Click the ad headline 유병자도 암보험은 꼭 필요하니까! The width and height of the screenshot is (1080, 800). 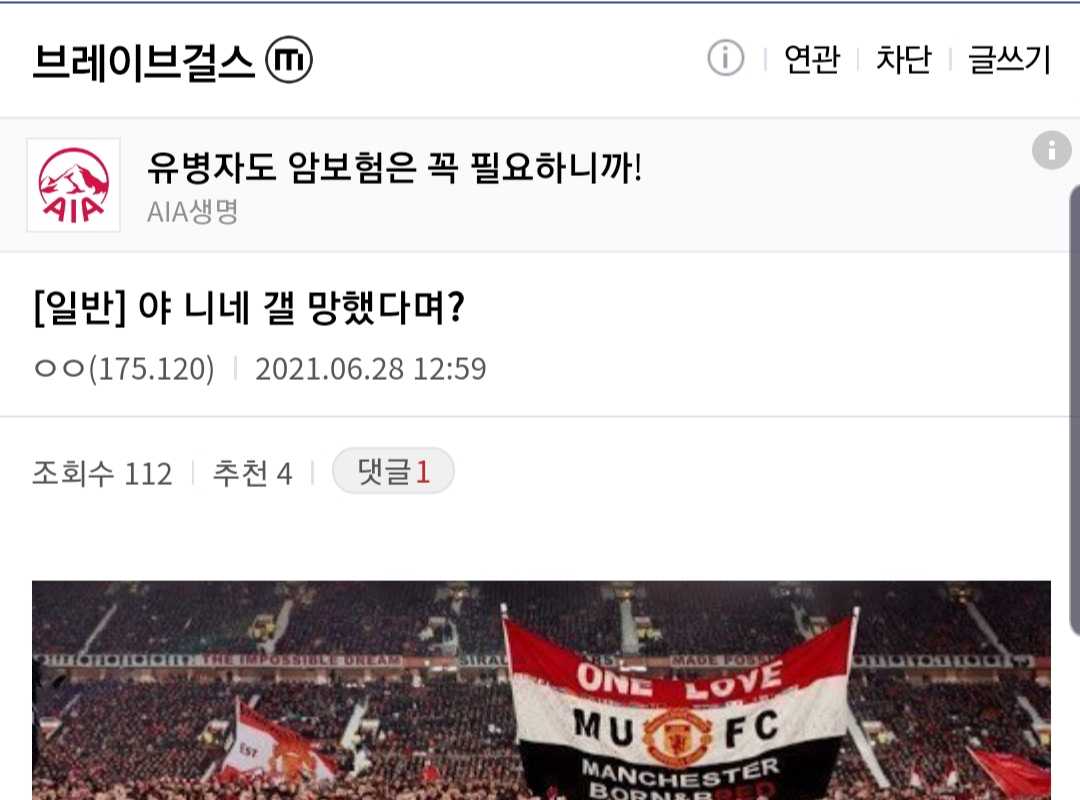tap(395, 168)
